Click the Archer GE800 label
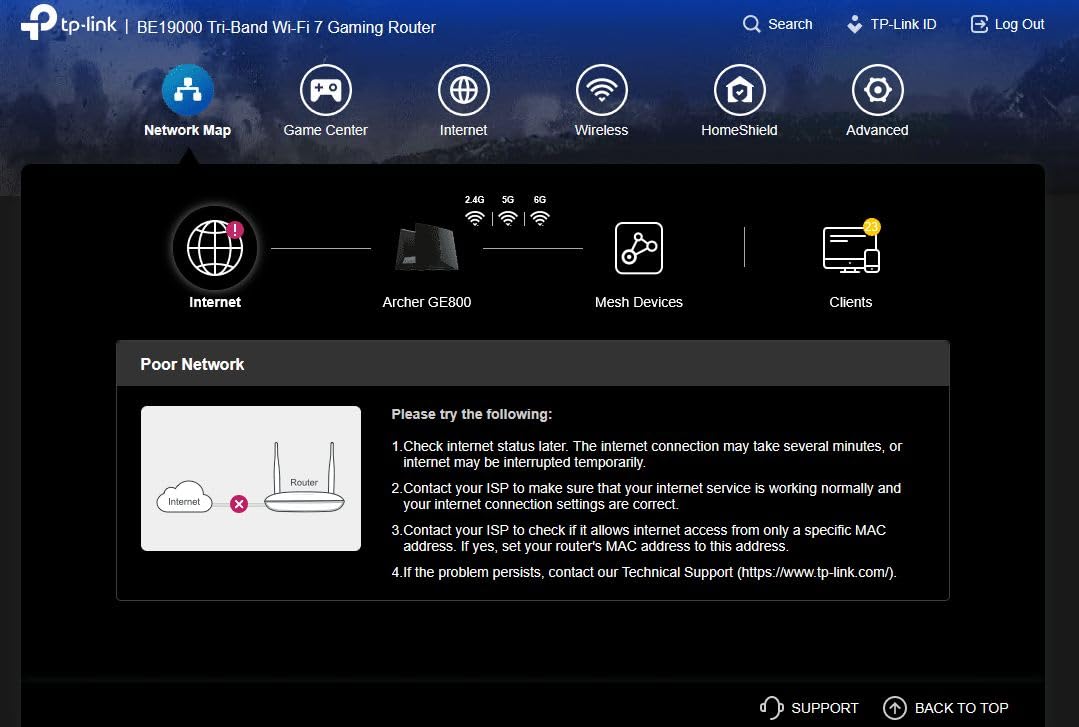 427,302
